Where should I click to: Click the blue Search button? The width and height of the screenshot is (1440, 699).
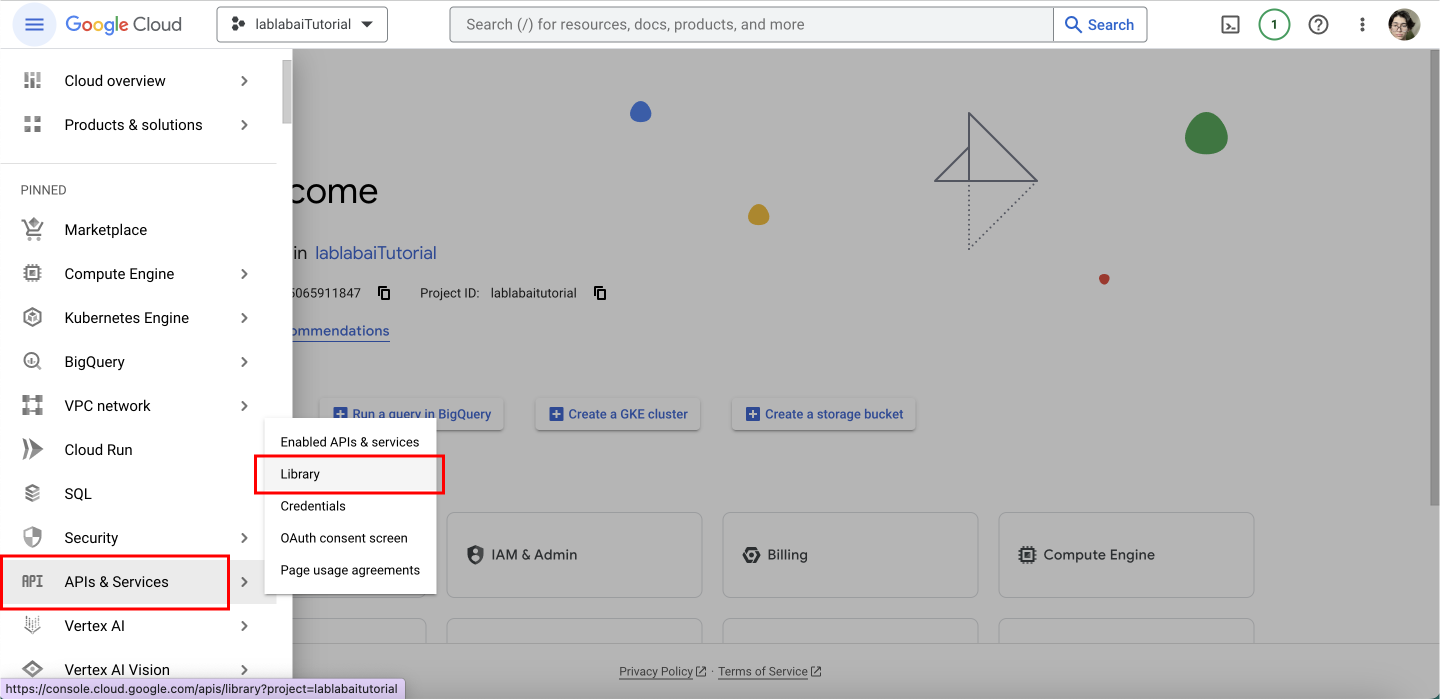(x=1100, y=24)
